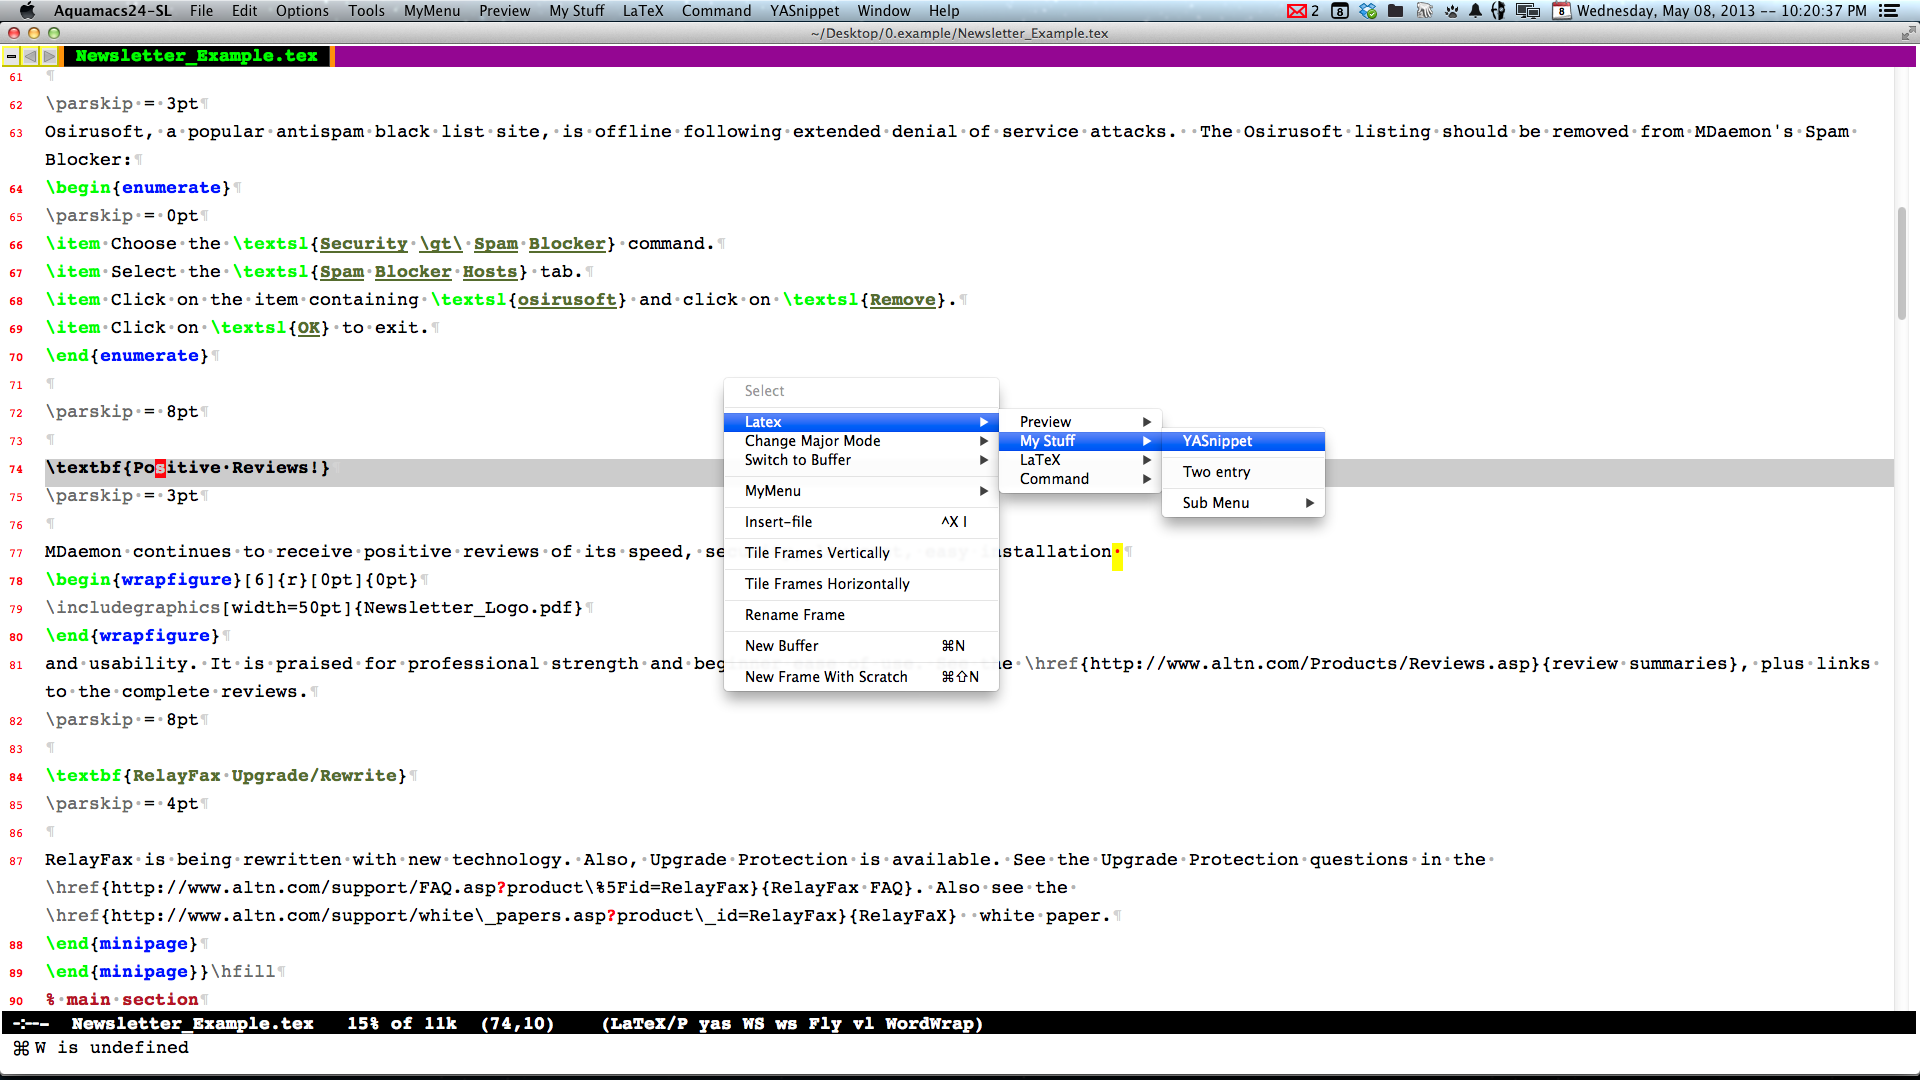The image size is (1920, 1080).
Task: Click the paw print menu bar icon
Action: tap(1451, 11)
